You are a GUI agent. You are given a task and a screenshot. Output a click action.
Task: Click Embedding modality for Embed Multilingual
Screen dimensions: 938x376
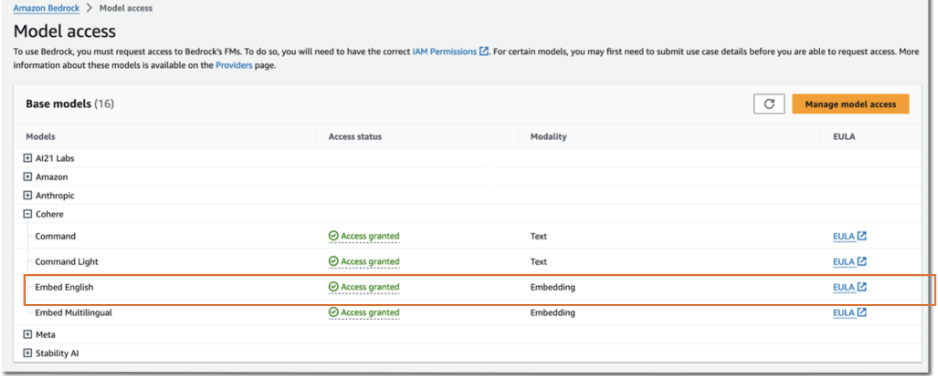coord(553,313)
